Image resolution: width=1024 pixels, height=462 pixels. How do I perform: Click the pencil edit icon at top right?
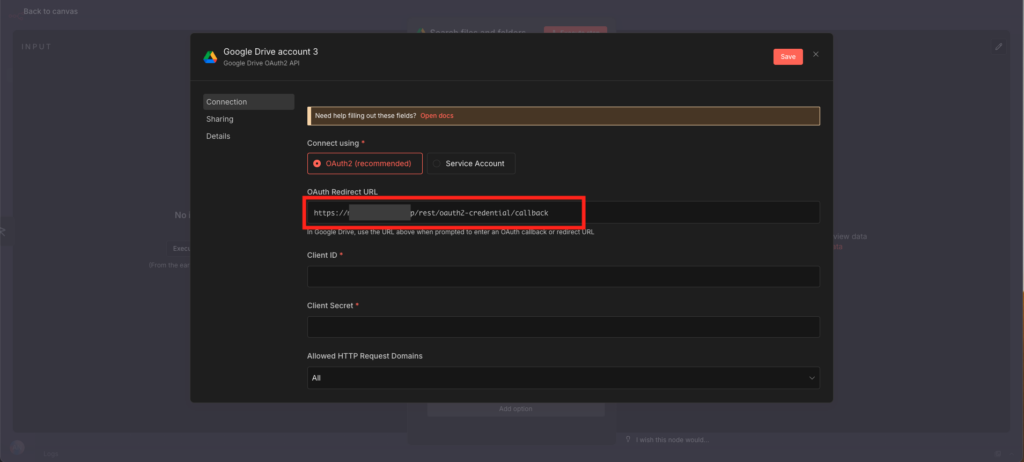point(998,46)
